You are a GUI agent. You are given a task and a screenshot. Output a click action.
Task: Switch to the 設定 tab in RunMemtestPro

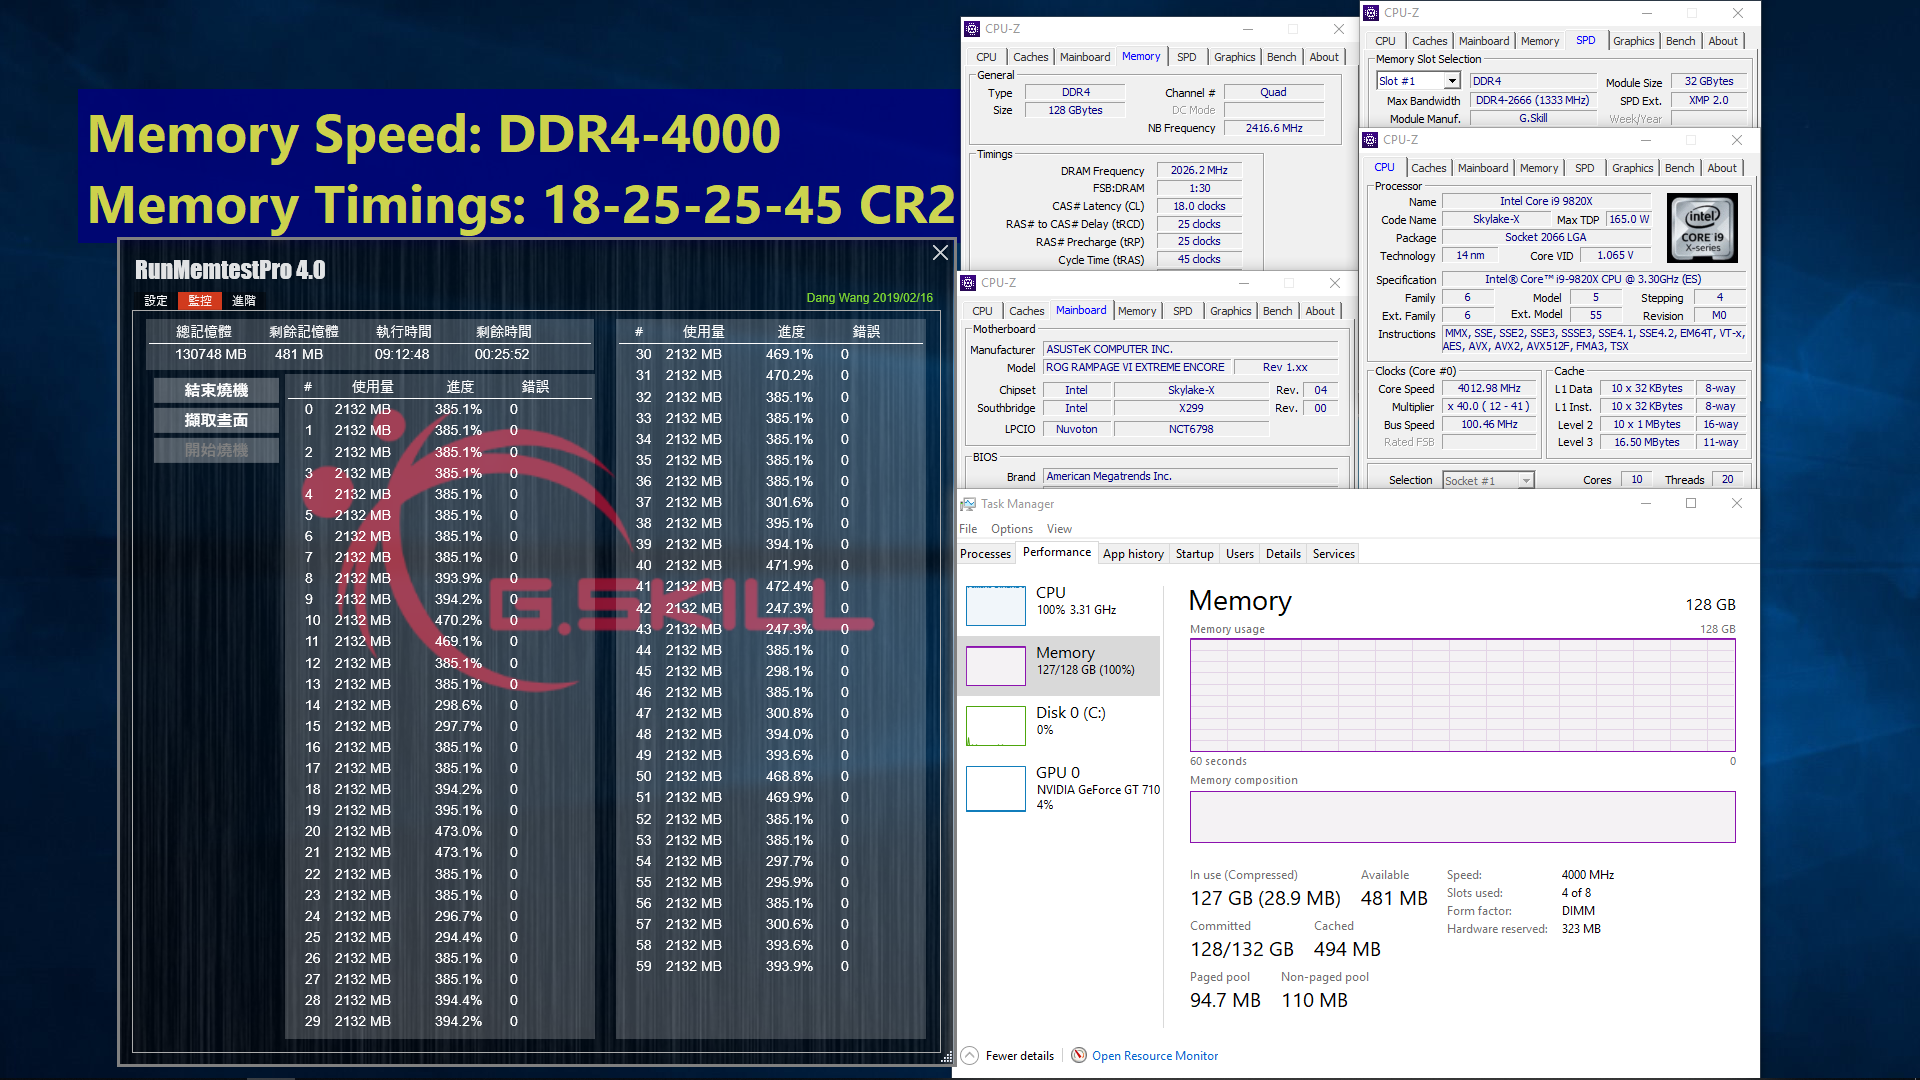point(155,300)
